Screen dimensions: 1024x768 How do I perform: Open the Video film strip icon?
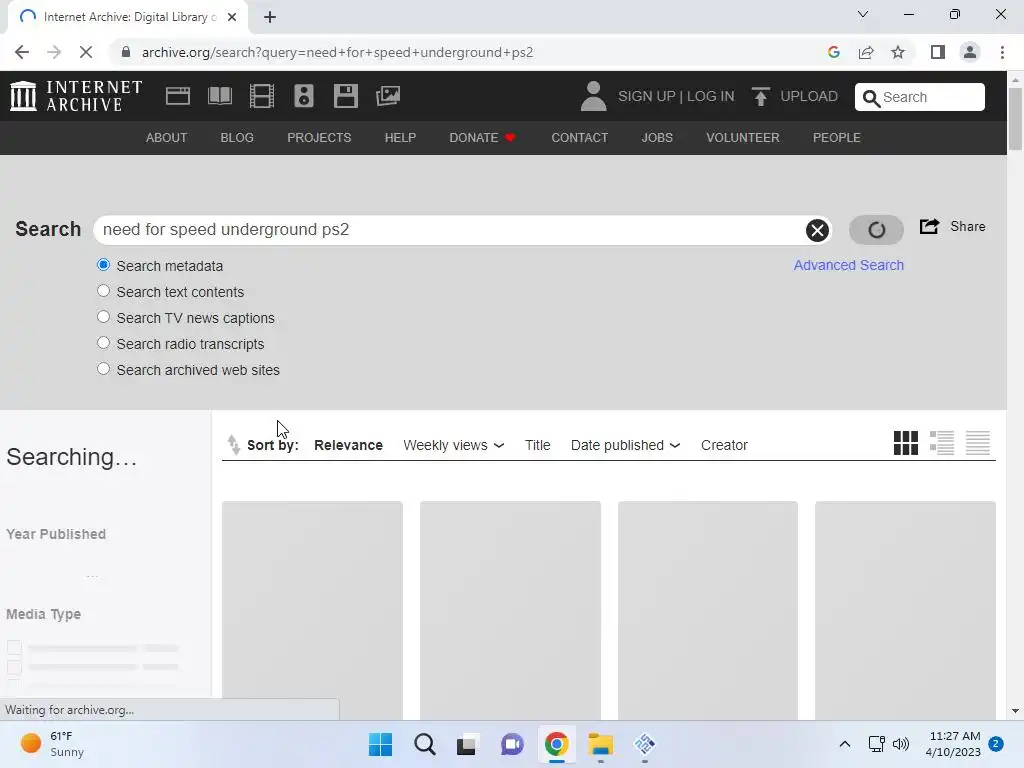tap(262, 96)
